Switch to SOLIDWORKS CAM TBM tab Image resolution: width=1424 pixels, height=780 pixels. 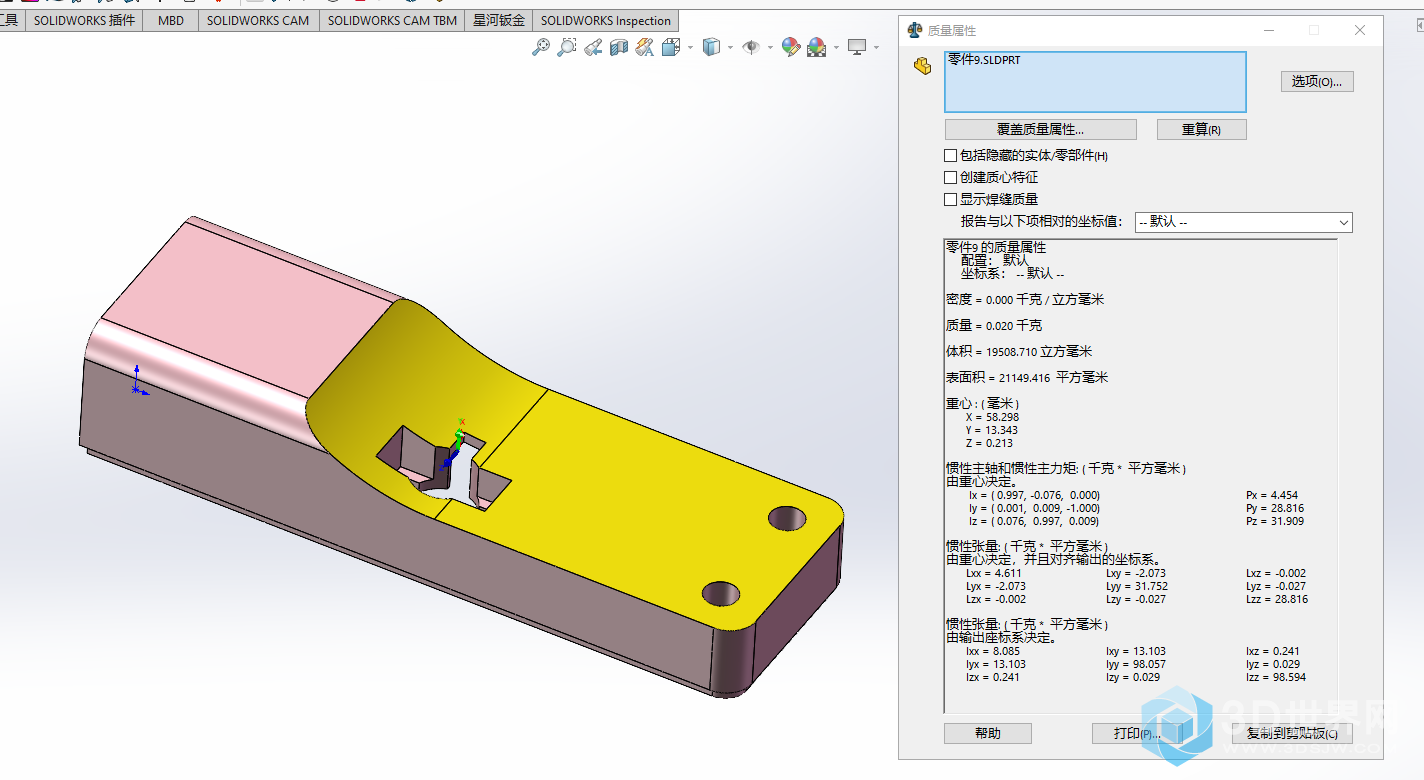tap(392, 20)
